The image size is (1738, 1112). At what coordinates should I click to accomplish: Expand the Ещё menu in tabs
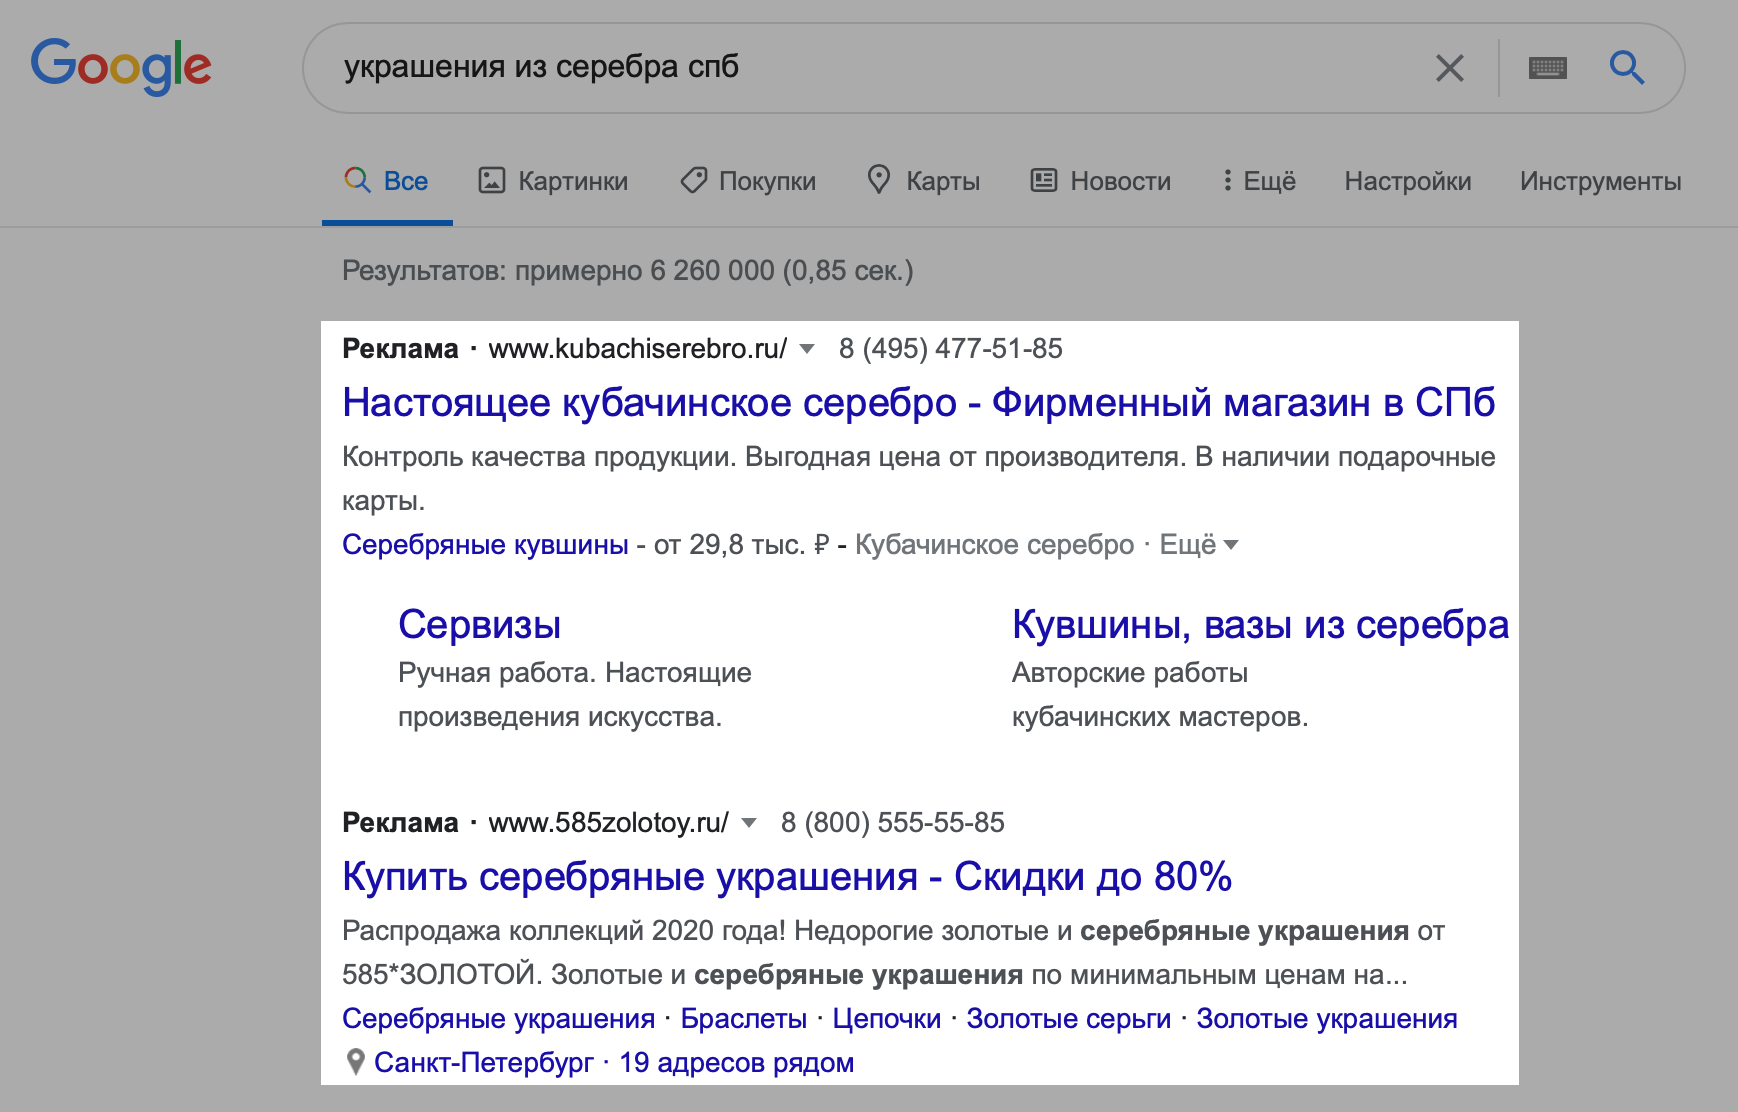coord(1259,181)
